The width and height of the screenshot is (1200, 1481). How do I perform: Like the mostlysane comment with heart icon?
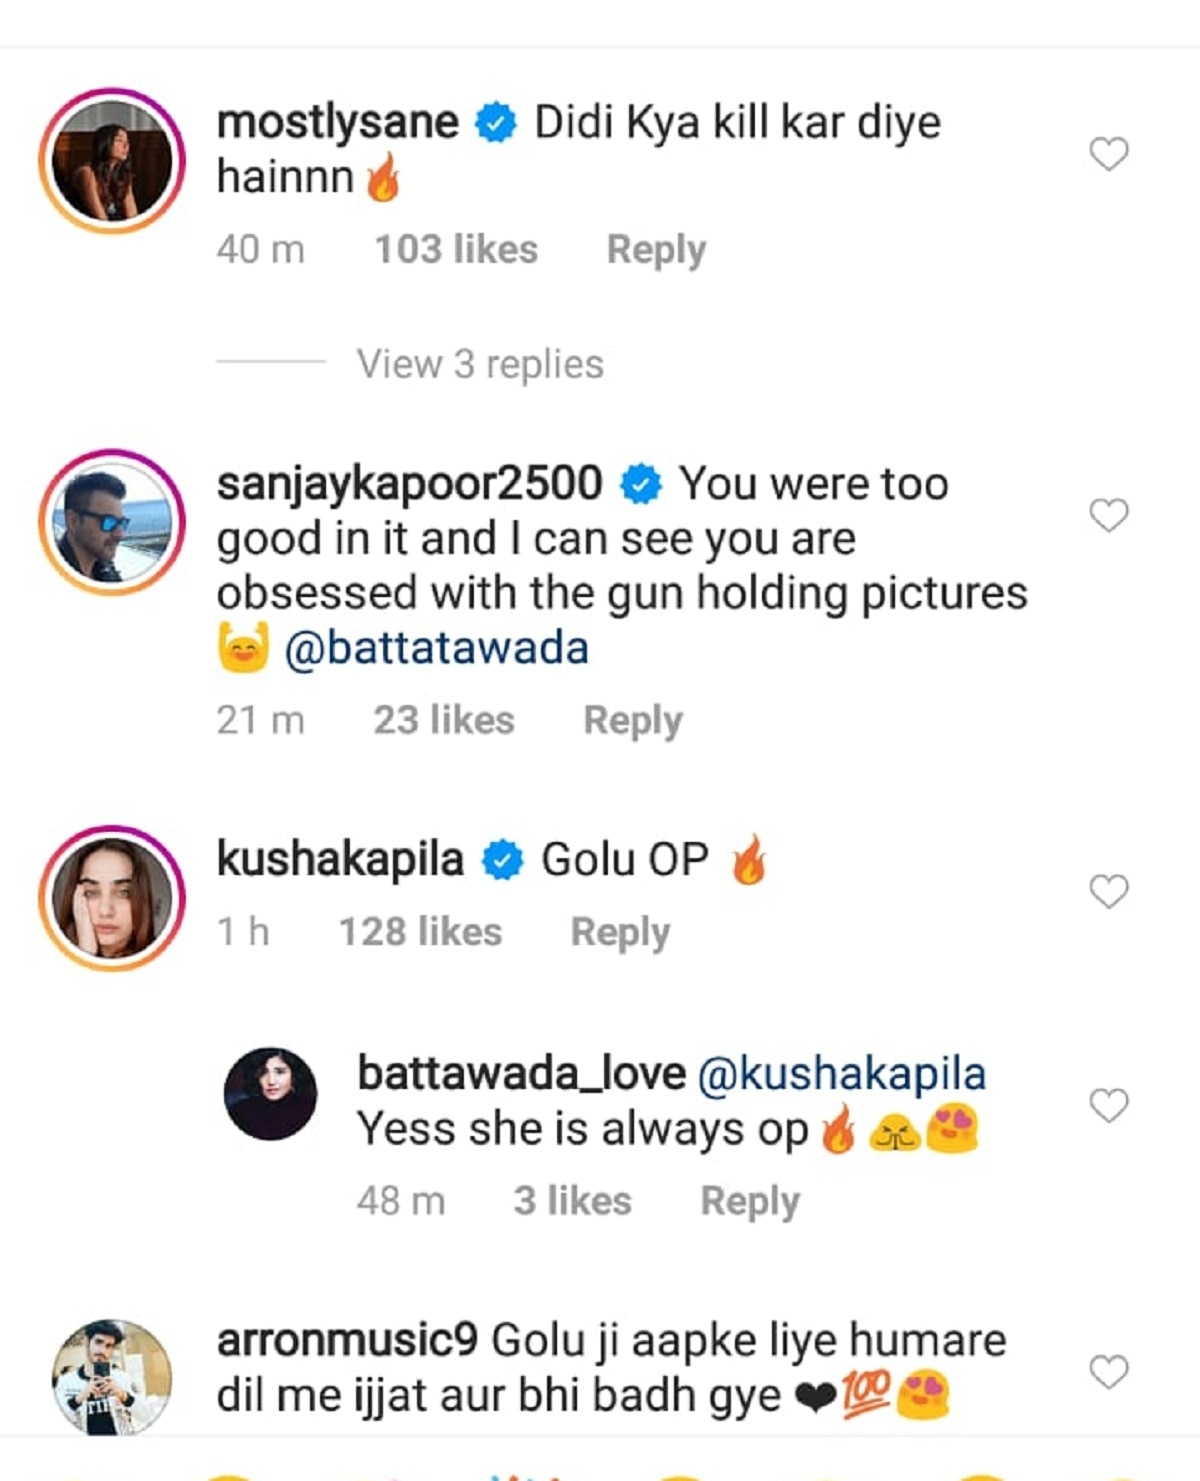[x=1108, y=154]
